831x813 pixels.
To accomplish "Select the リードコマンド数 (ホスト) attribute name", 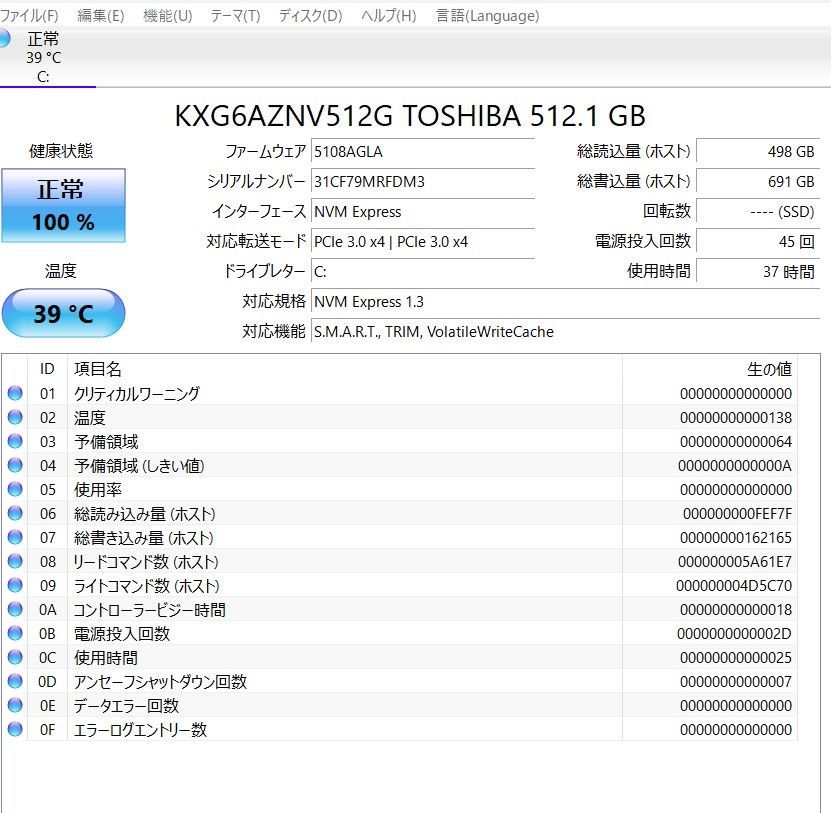I will coord(146,561).
